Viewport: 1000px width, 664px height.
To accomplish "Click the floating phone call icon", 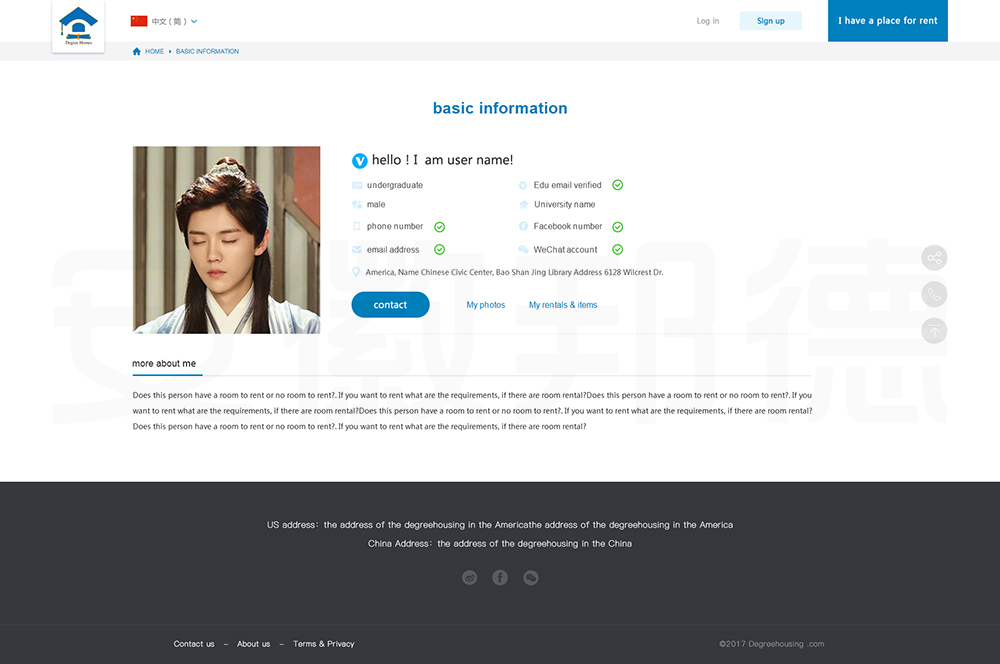I will 934,294.
